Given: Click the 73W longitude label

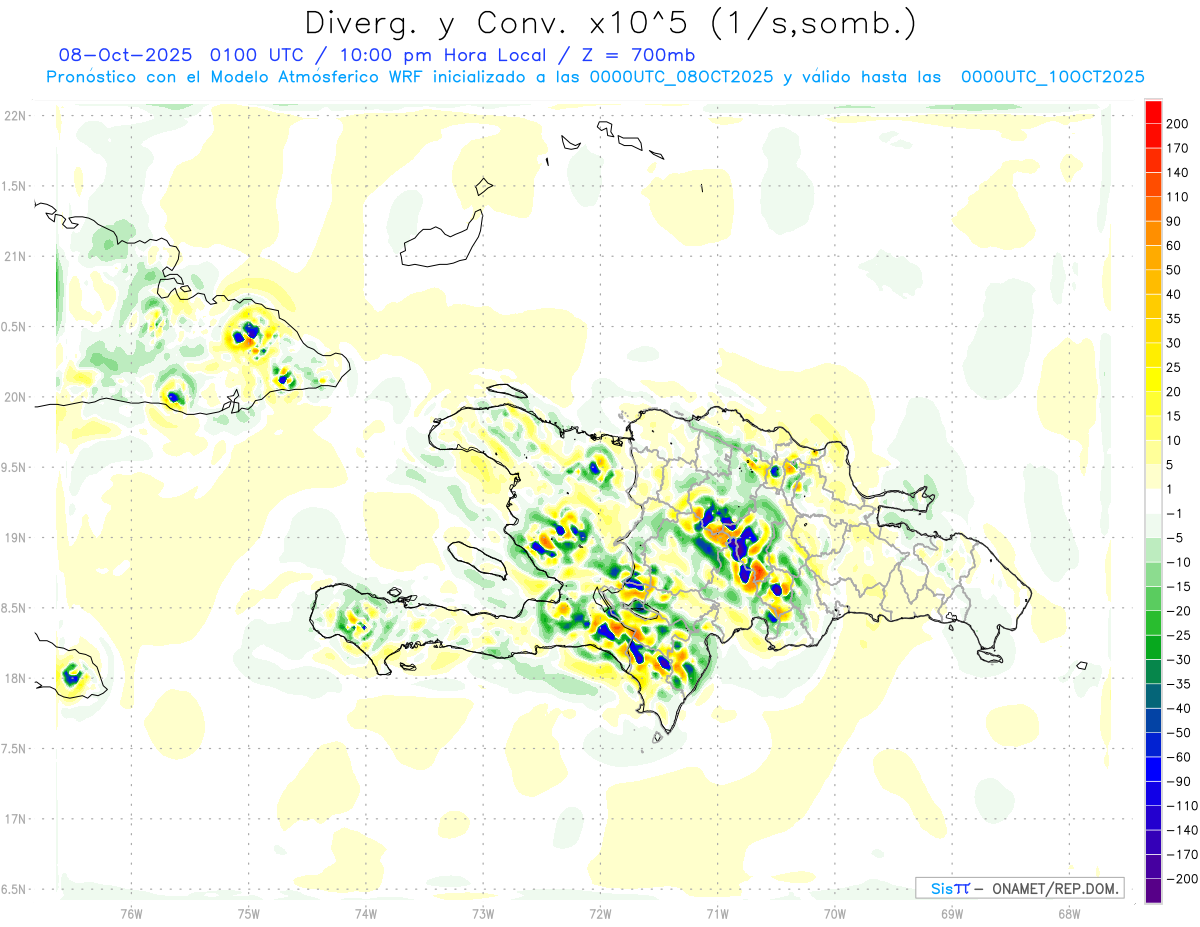Looking at the screenshot, I should click(483, 913).
